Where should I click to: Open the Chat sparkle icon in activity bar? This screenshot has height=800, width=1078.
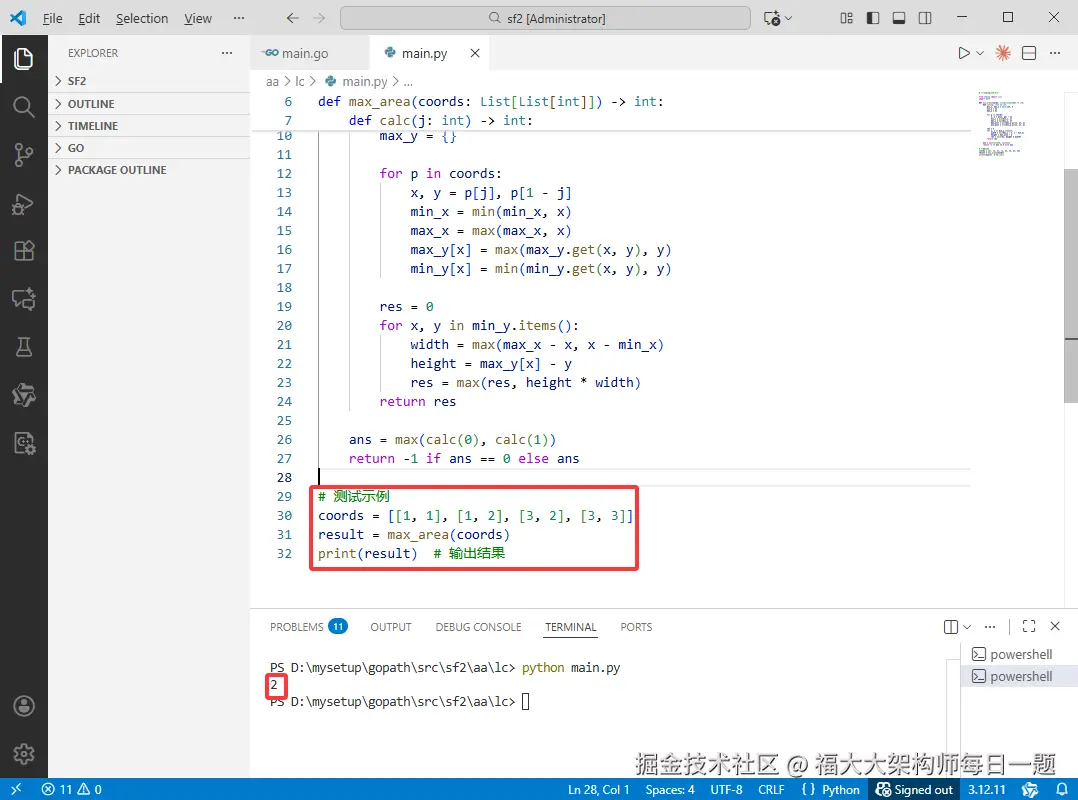[x=23, y=299]
